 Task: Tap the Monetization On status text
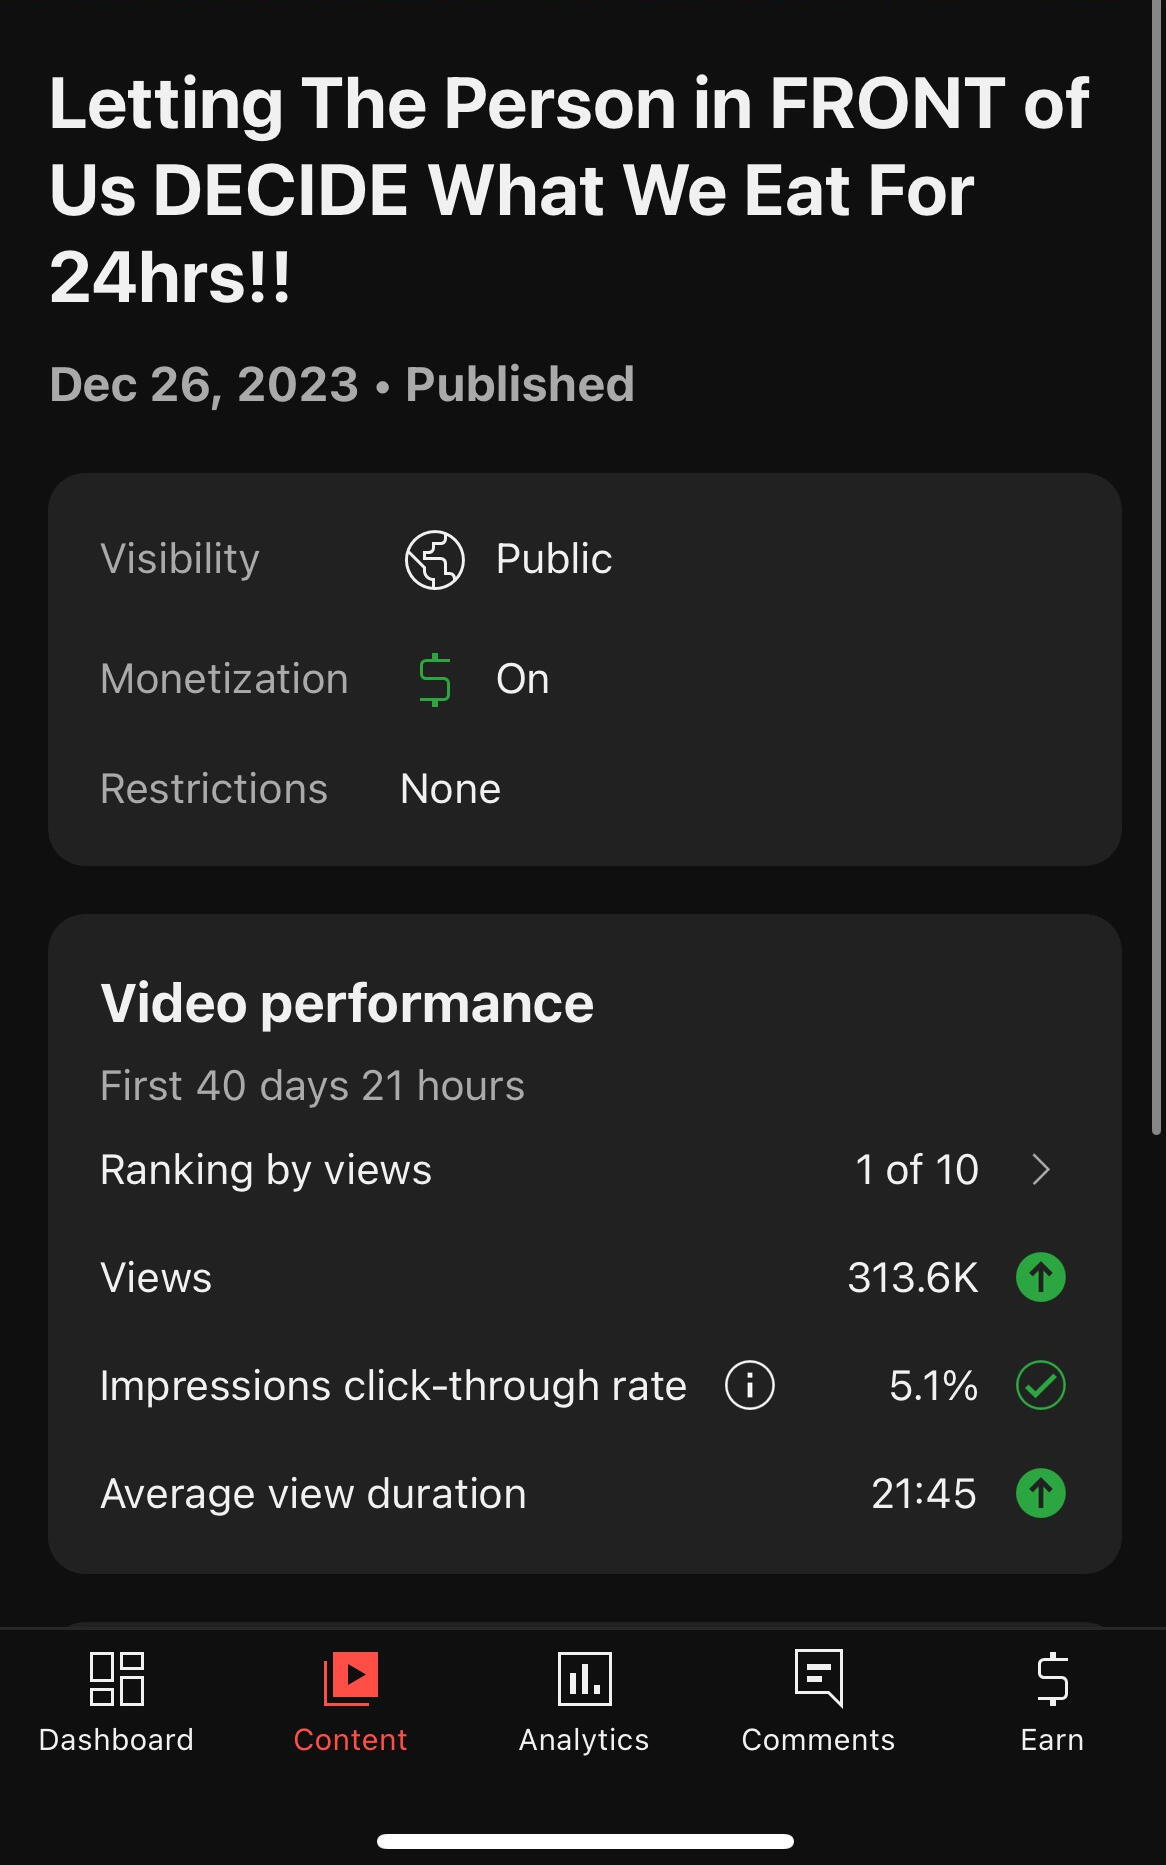tap(522, 680)
